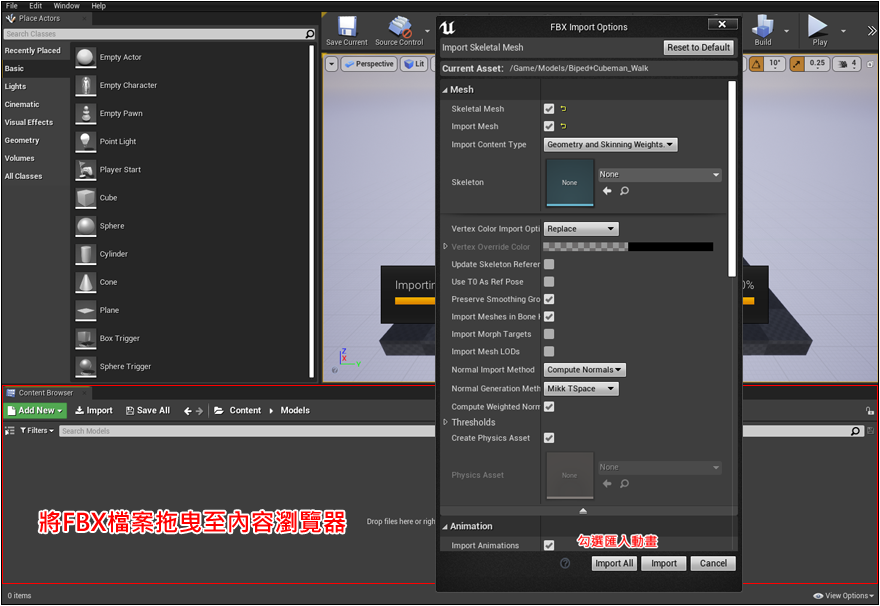
Task: Open the Window menu
Action: (66, 6)
